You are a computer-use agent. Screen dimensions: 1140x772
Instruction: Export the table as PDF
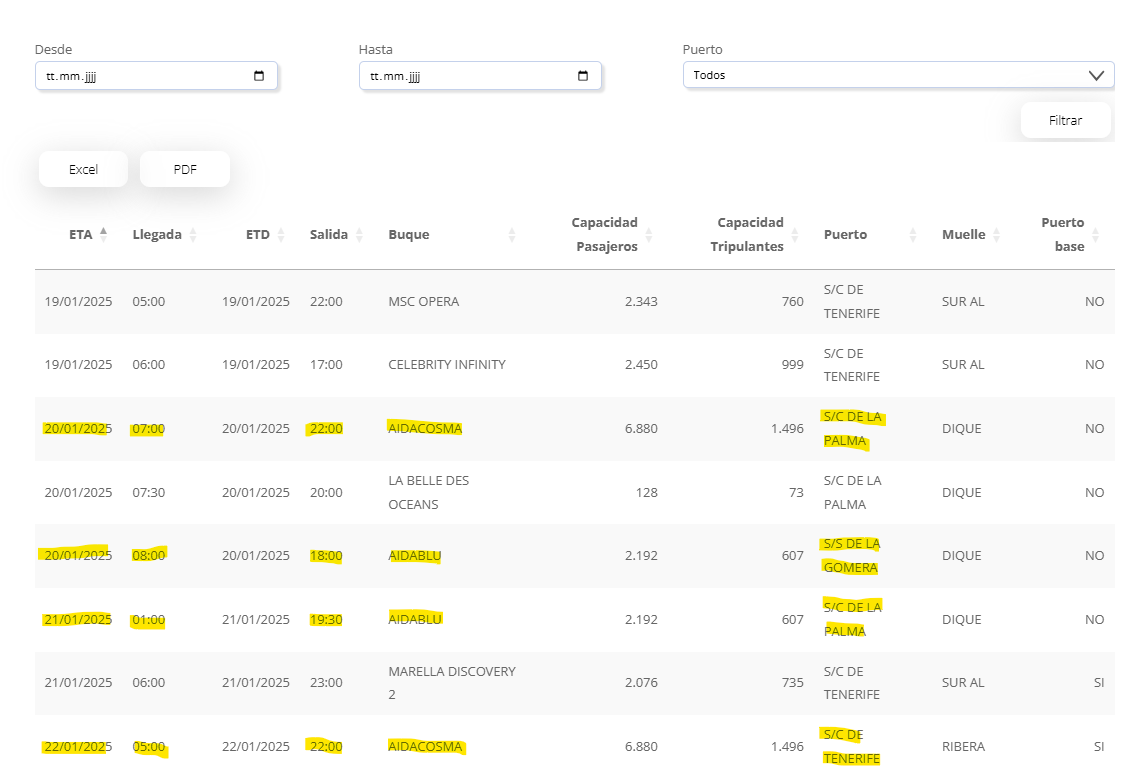click(185, 169)
